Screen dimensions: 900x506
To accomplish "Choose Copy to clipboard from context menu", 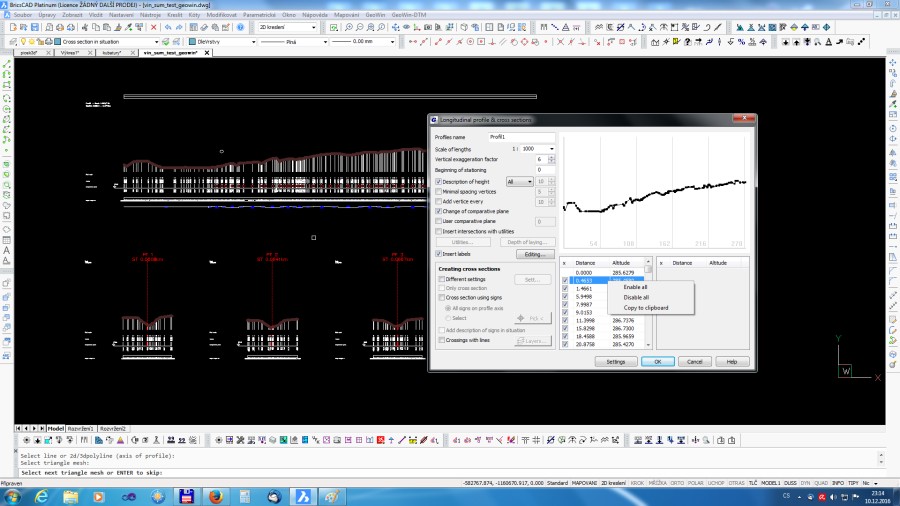I will point(646,308).
